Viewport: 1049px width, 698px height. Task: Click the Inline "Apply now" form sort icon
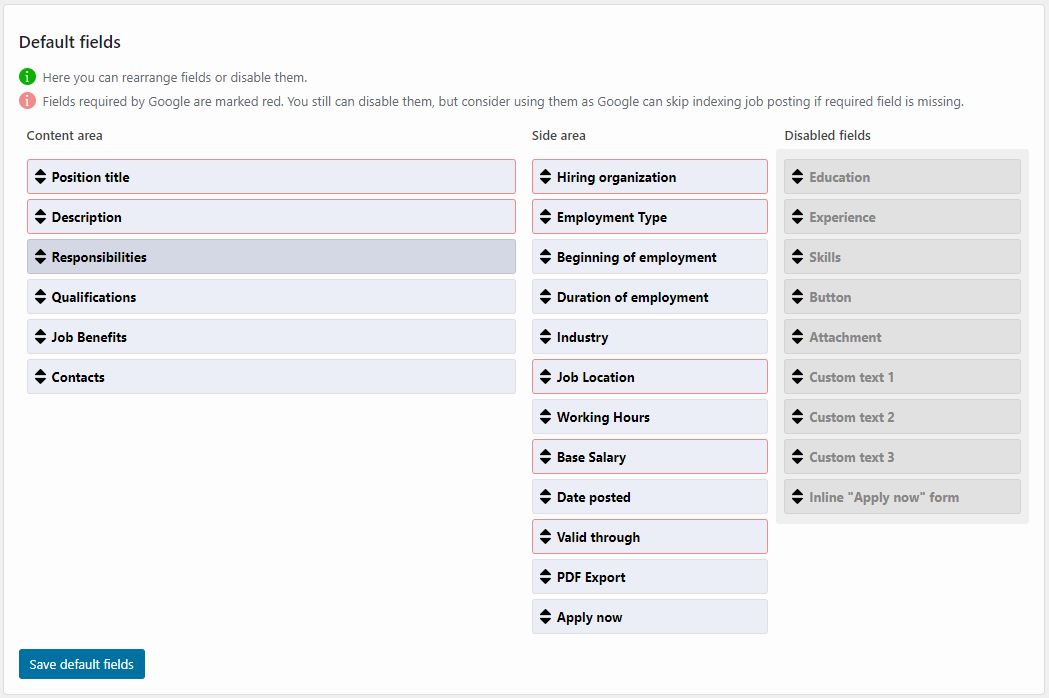click(797, 497)
